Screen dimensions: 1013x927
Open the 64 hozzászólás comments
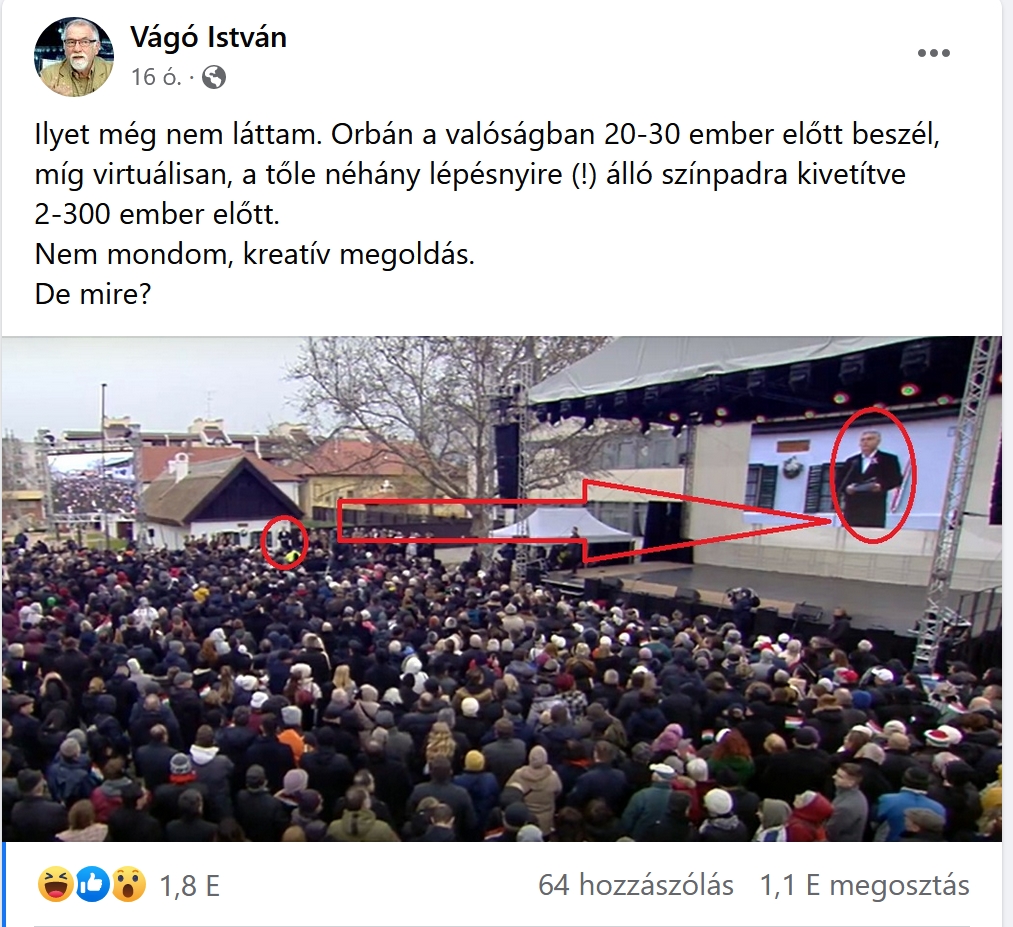(636, 885)
